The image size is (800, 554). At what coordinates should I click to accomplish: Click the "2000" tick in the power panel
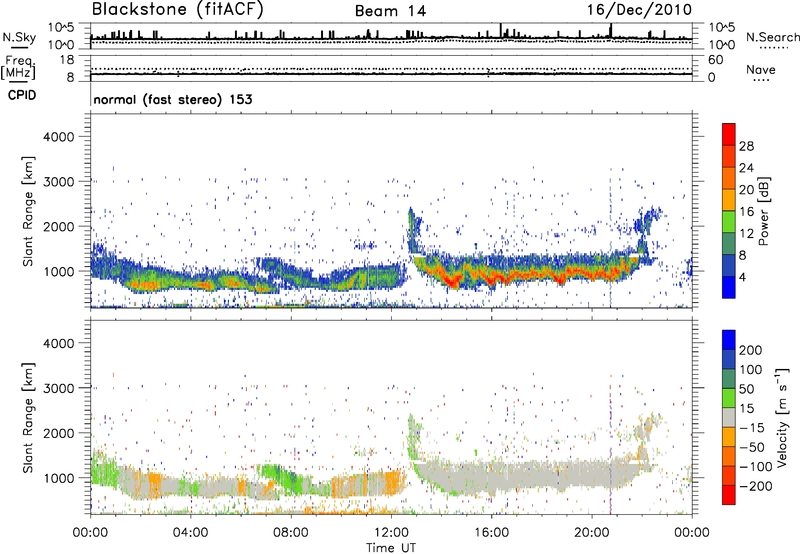(59, 226)
